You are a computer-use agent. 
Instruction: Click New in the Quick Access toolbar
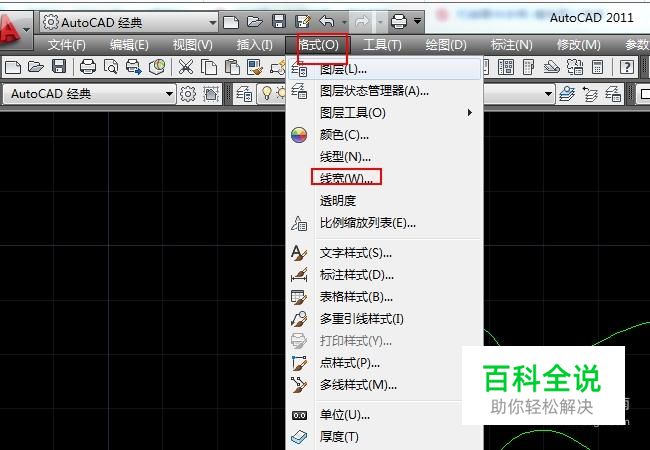tap(230, 22)
